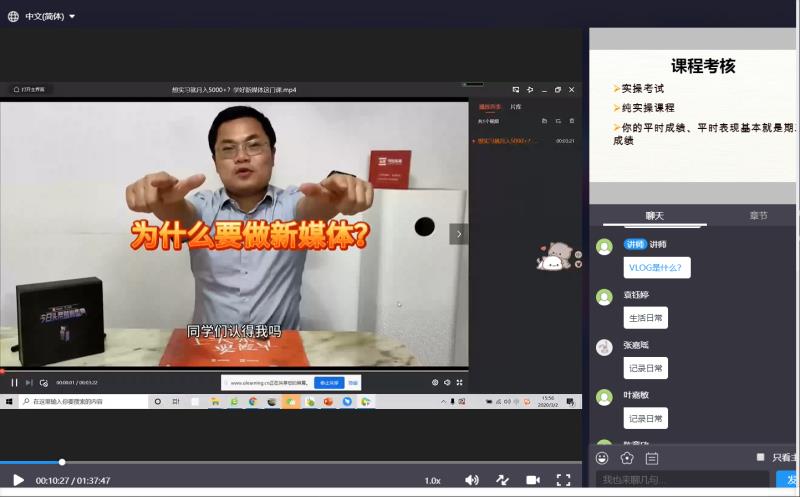Image resolution: width=800 pixels, height=497 pixels.
Task: Open the emoji smiley picker
Action: (602, 458)
